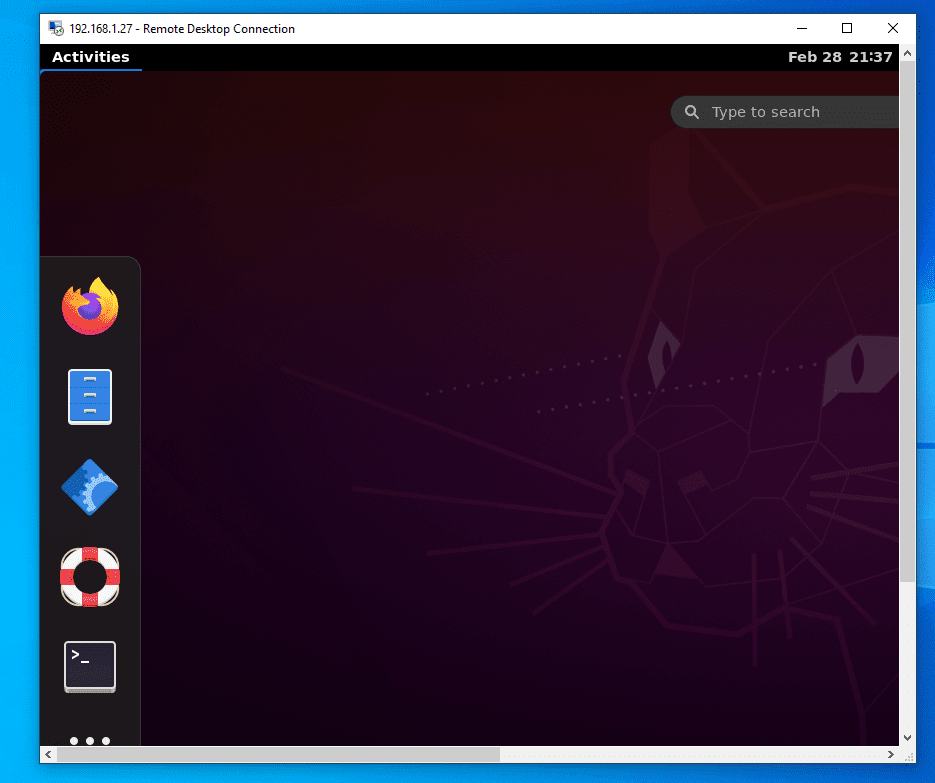Click the Remote Desktop icon in the title bar
935x783 pixels.
(55, 28)
